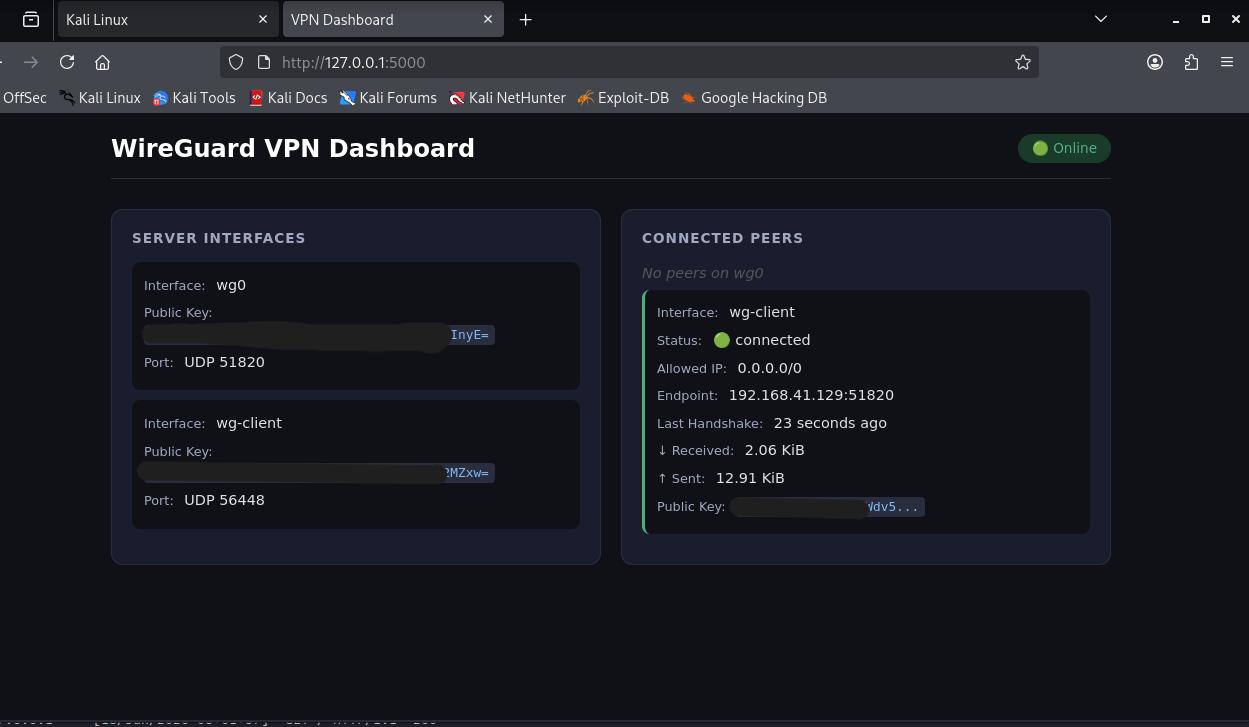
Task: Click the Received 2.06 KiB value
Action: tap(775, 450)
